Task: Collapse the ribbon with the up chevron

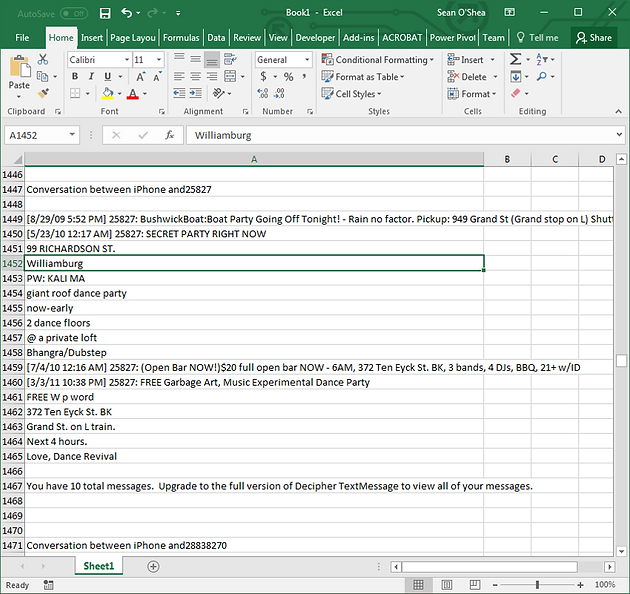Action: click(618, 111)
